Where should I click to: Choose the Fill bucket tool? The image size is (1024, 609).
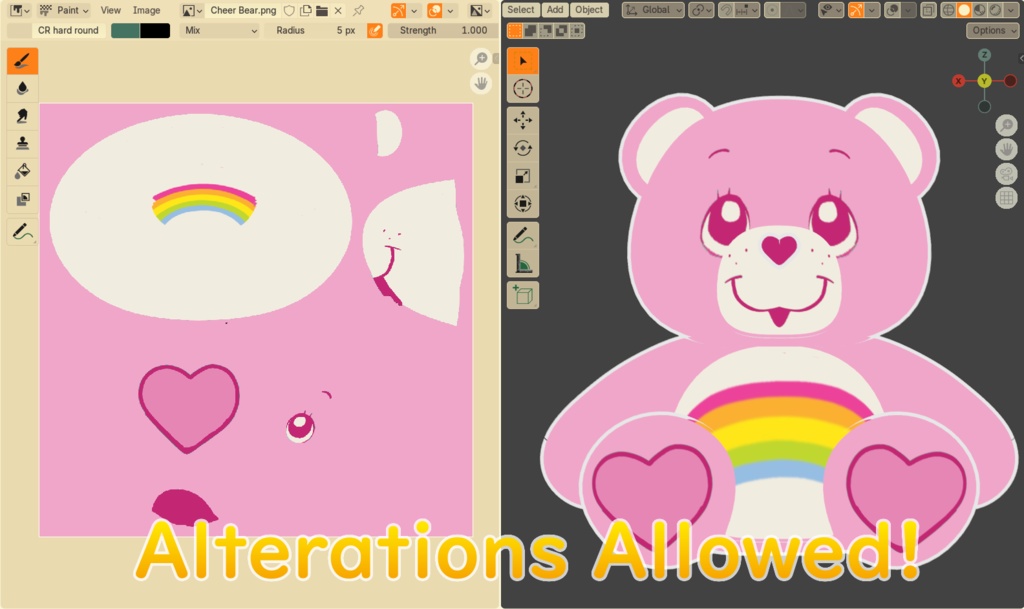pyautogui.click(x=20, y=169)
